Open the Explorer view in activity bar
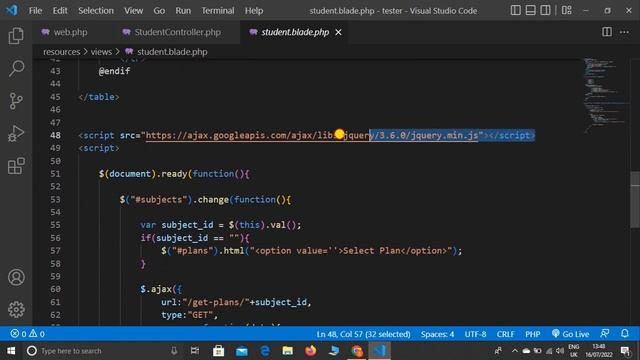This screenshot has height=360, width=640. tap(16, 36)
